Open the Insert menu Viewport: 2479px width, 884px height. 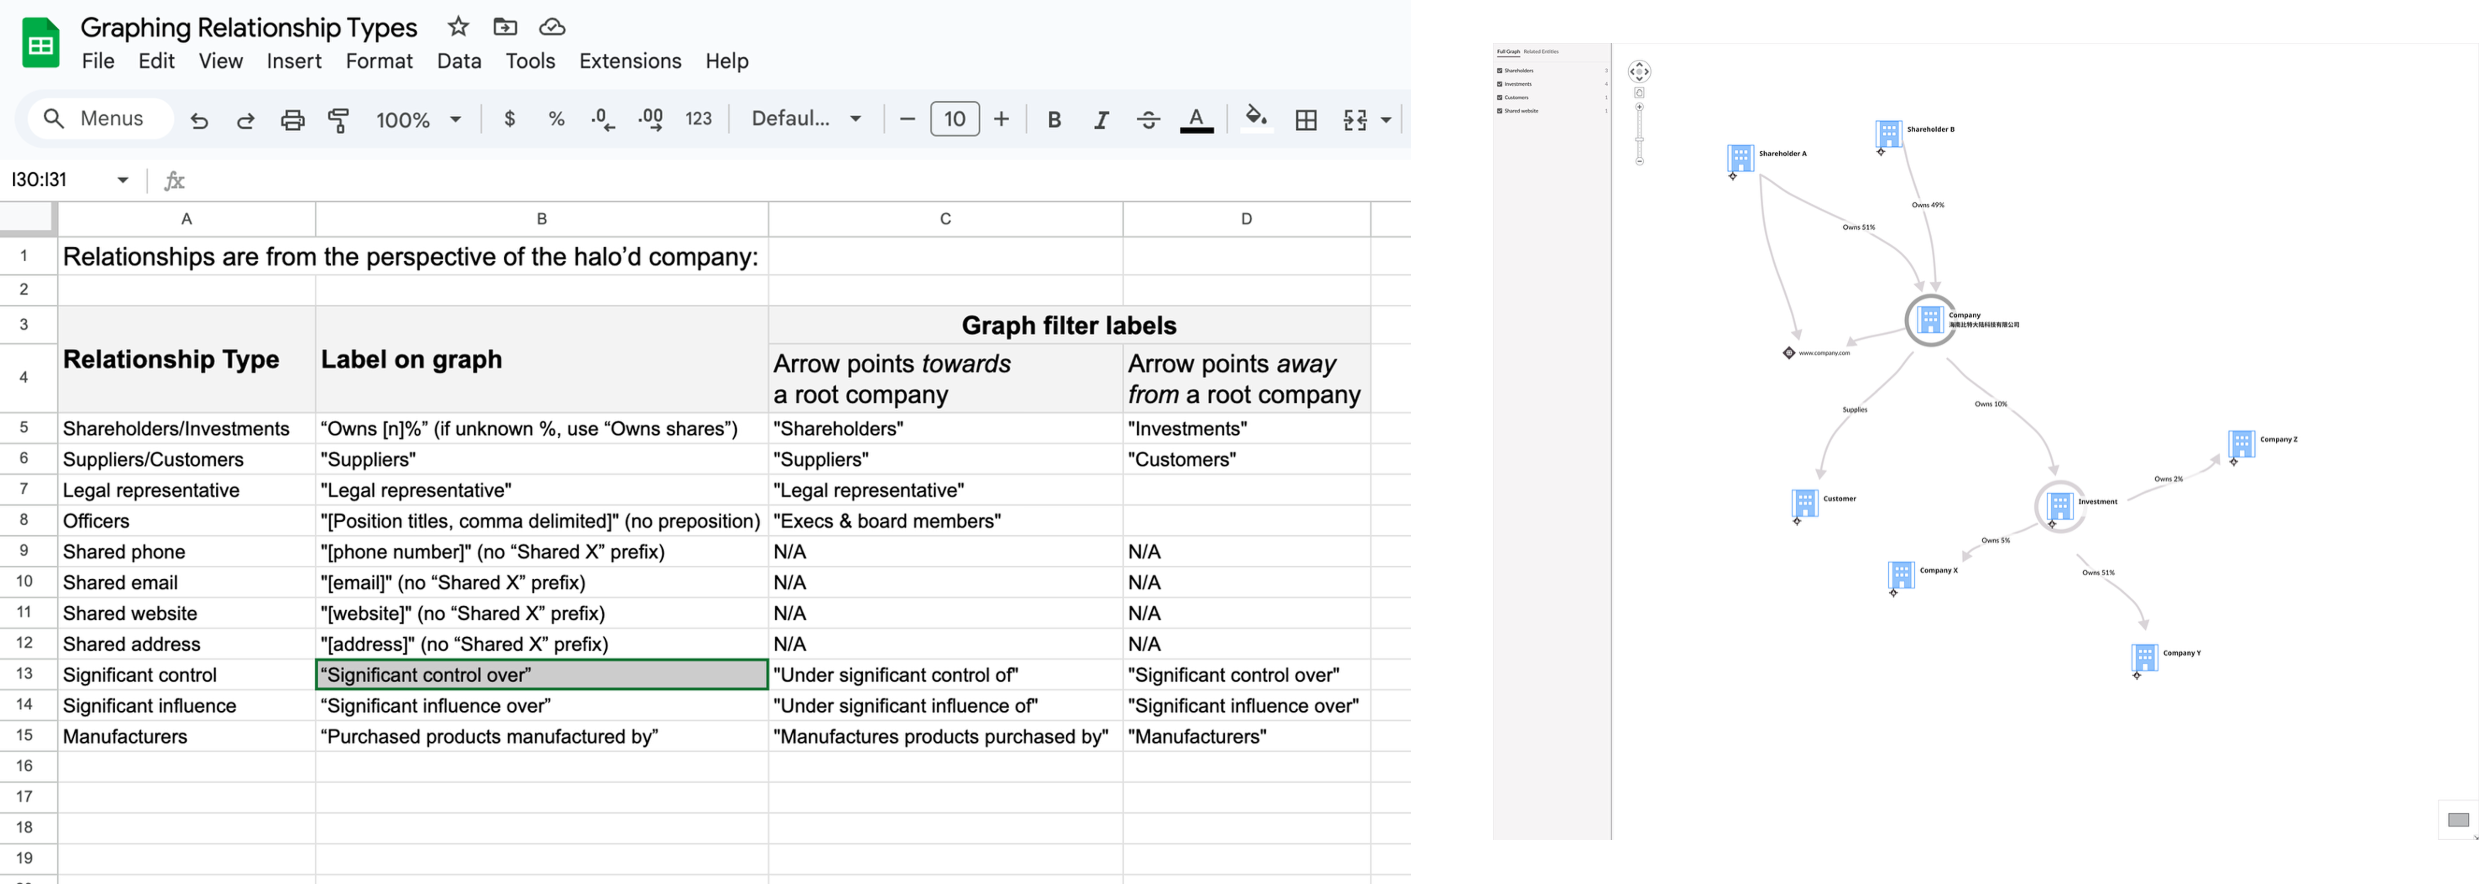point(294,61)
